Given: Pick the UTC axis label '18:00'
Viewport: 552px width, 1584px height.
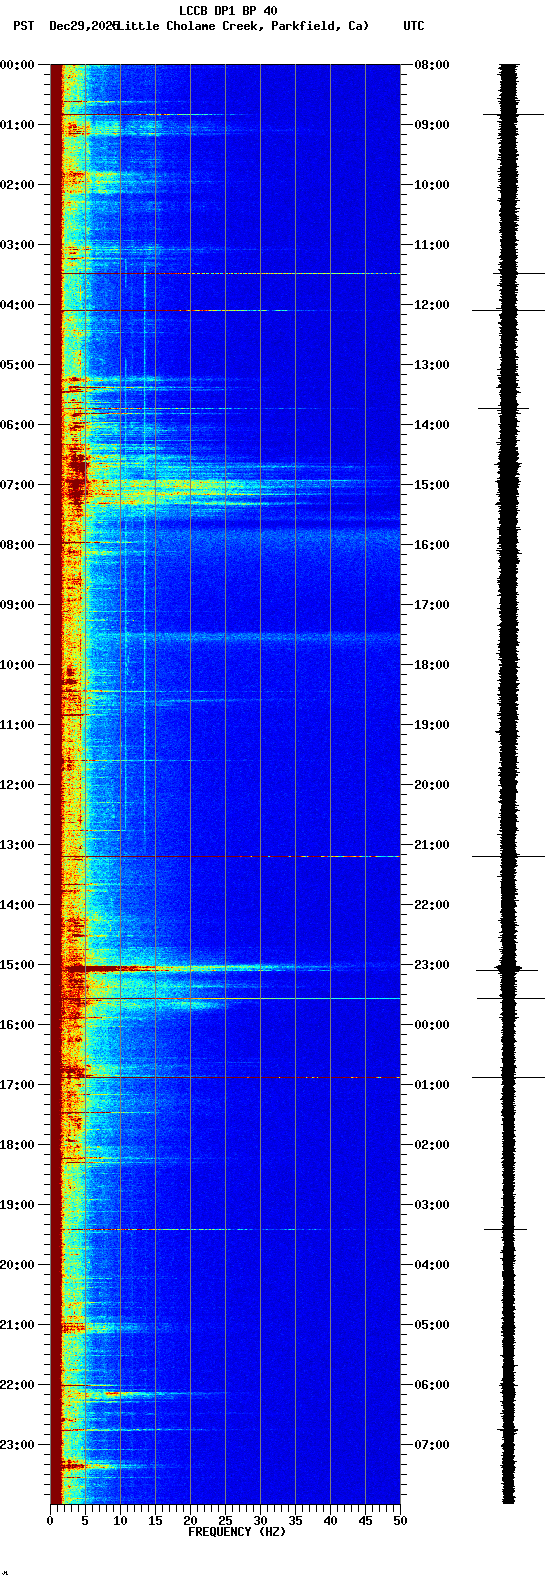Looking at the screenshot, I should click(x=432, y=665).
